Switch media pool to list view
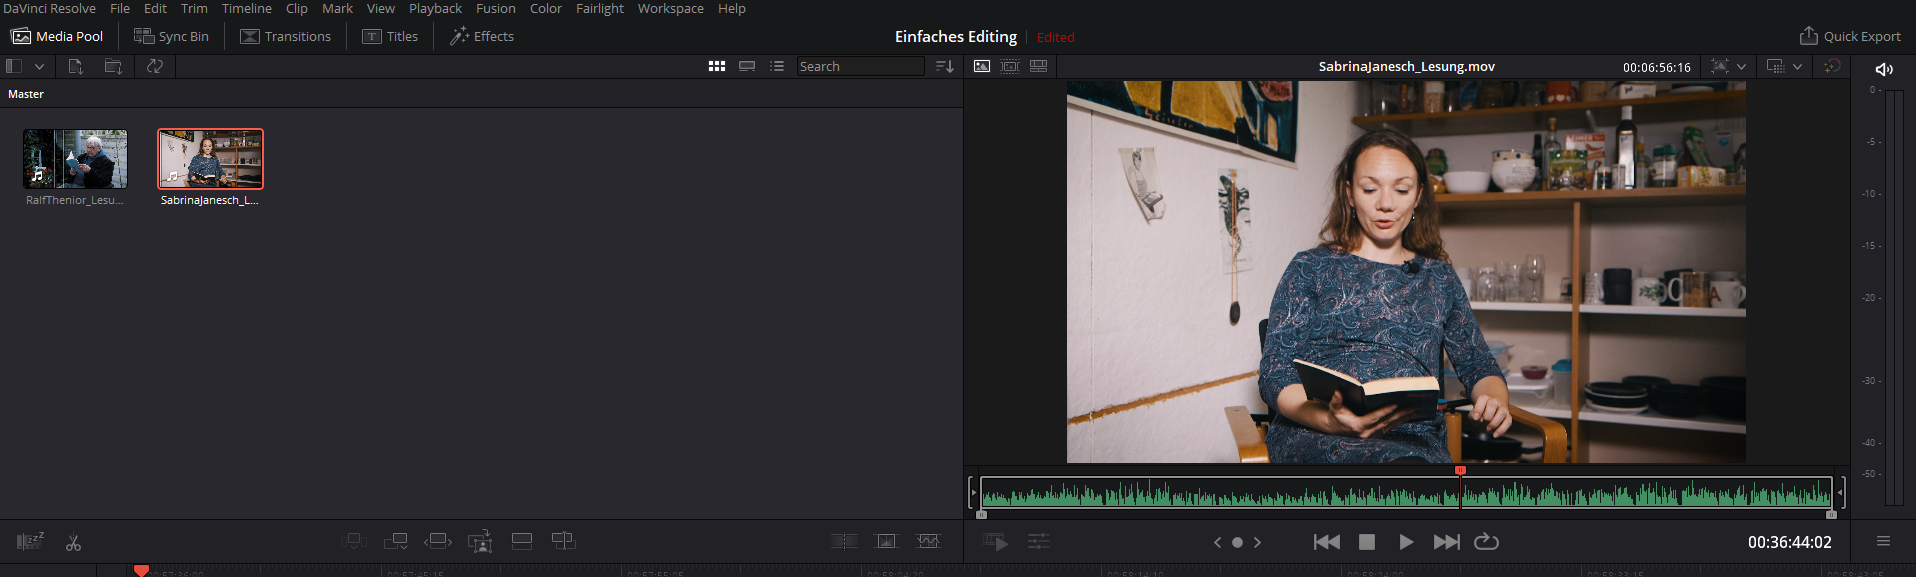The height and width of the screenshot is (577, 1916). [777, 66]
